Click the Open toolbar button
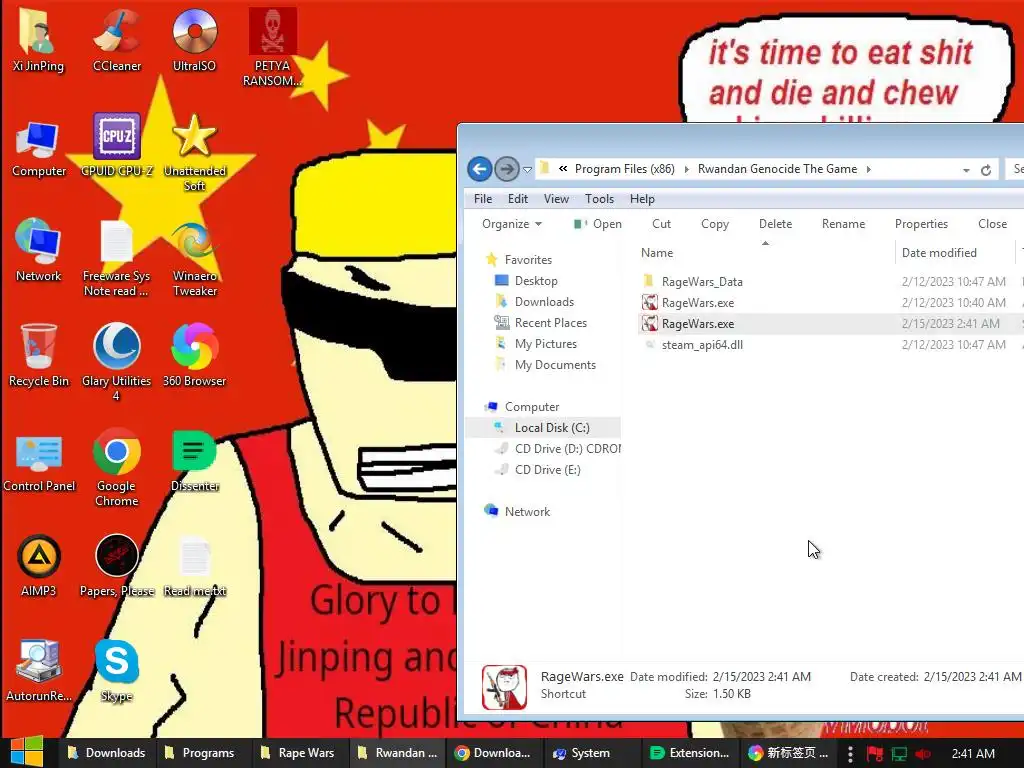 (598, 224)
